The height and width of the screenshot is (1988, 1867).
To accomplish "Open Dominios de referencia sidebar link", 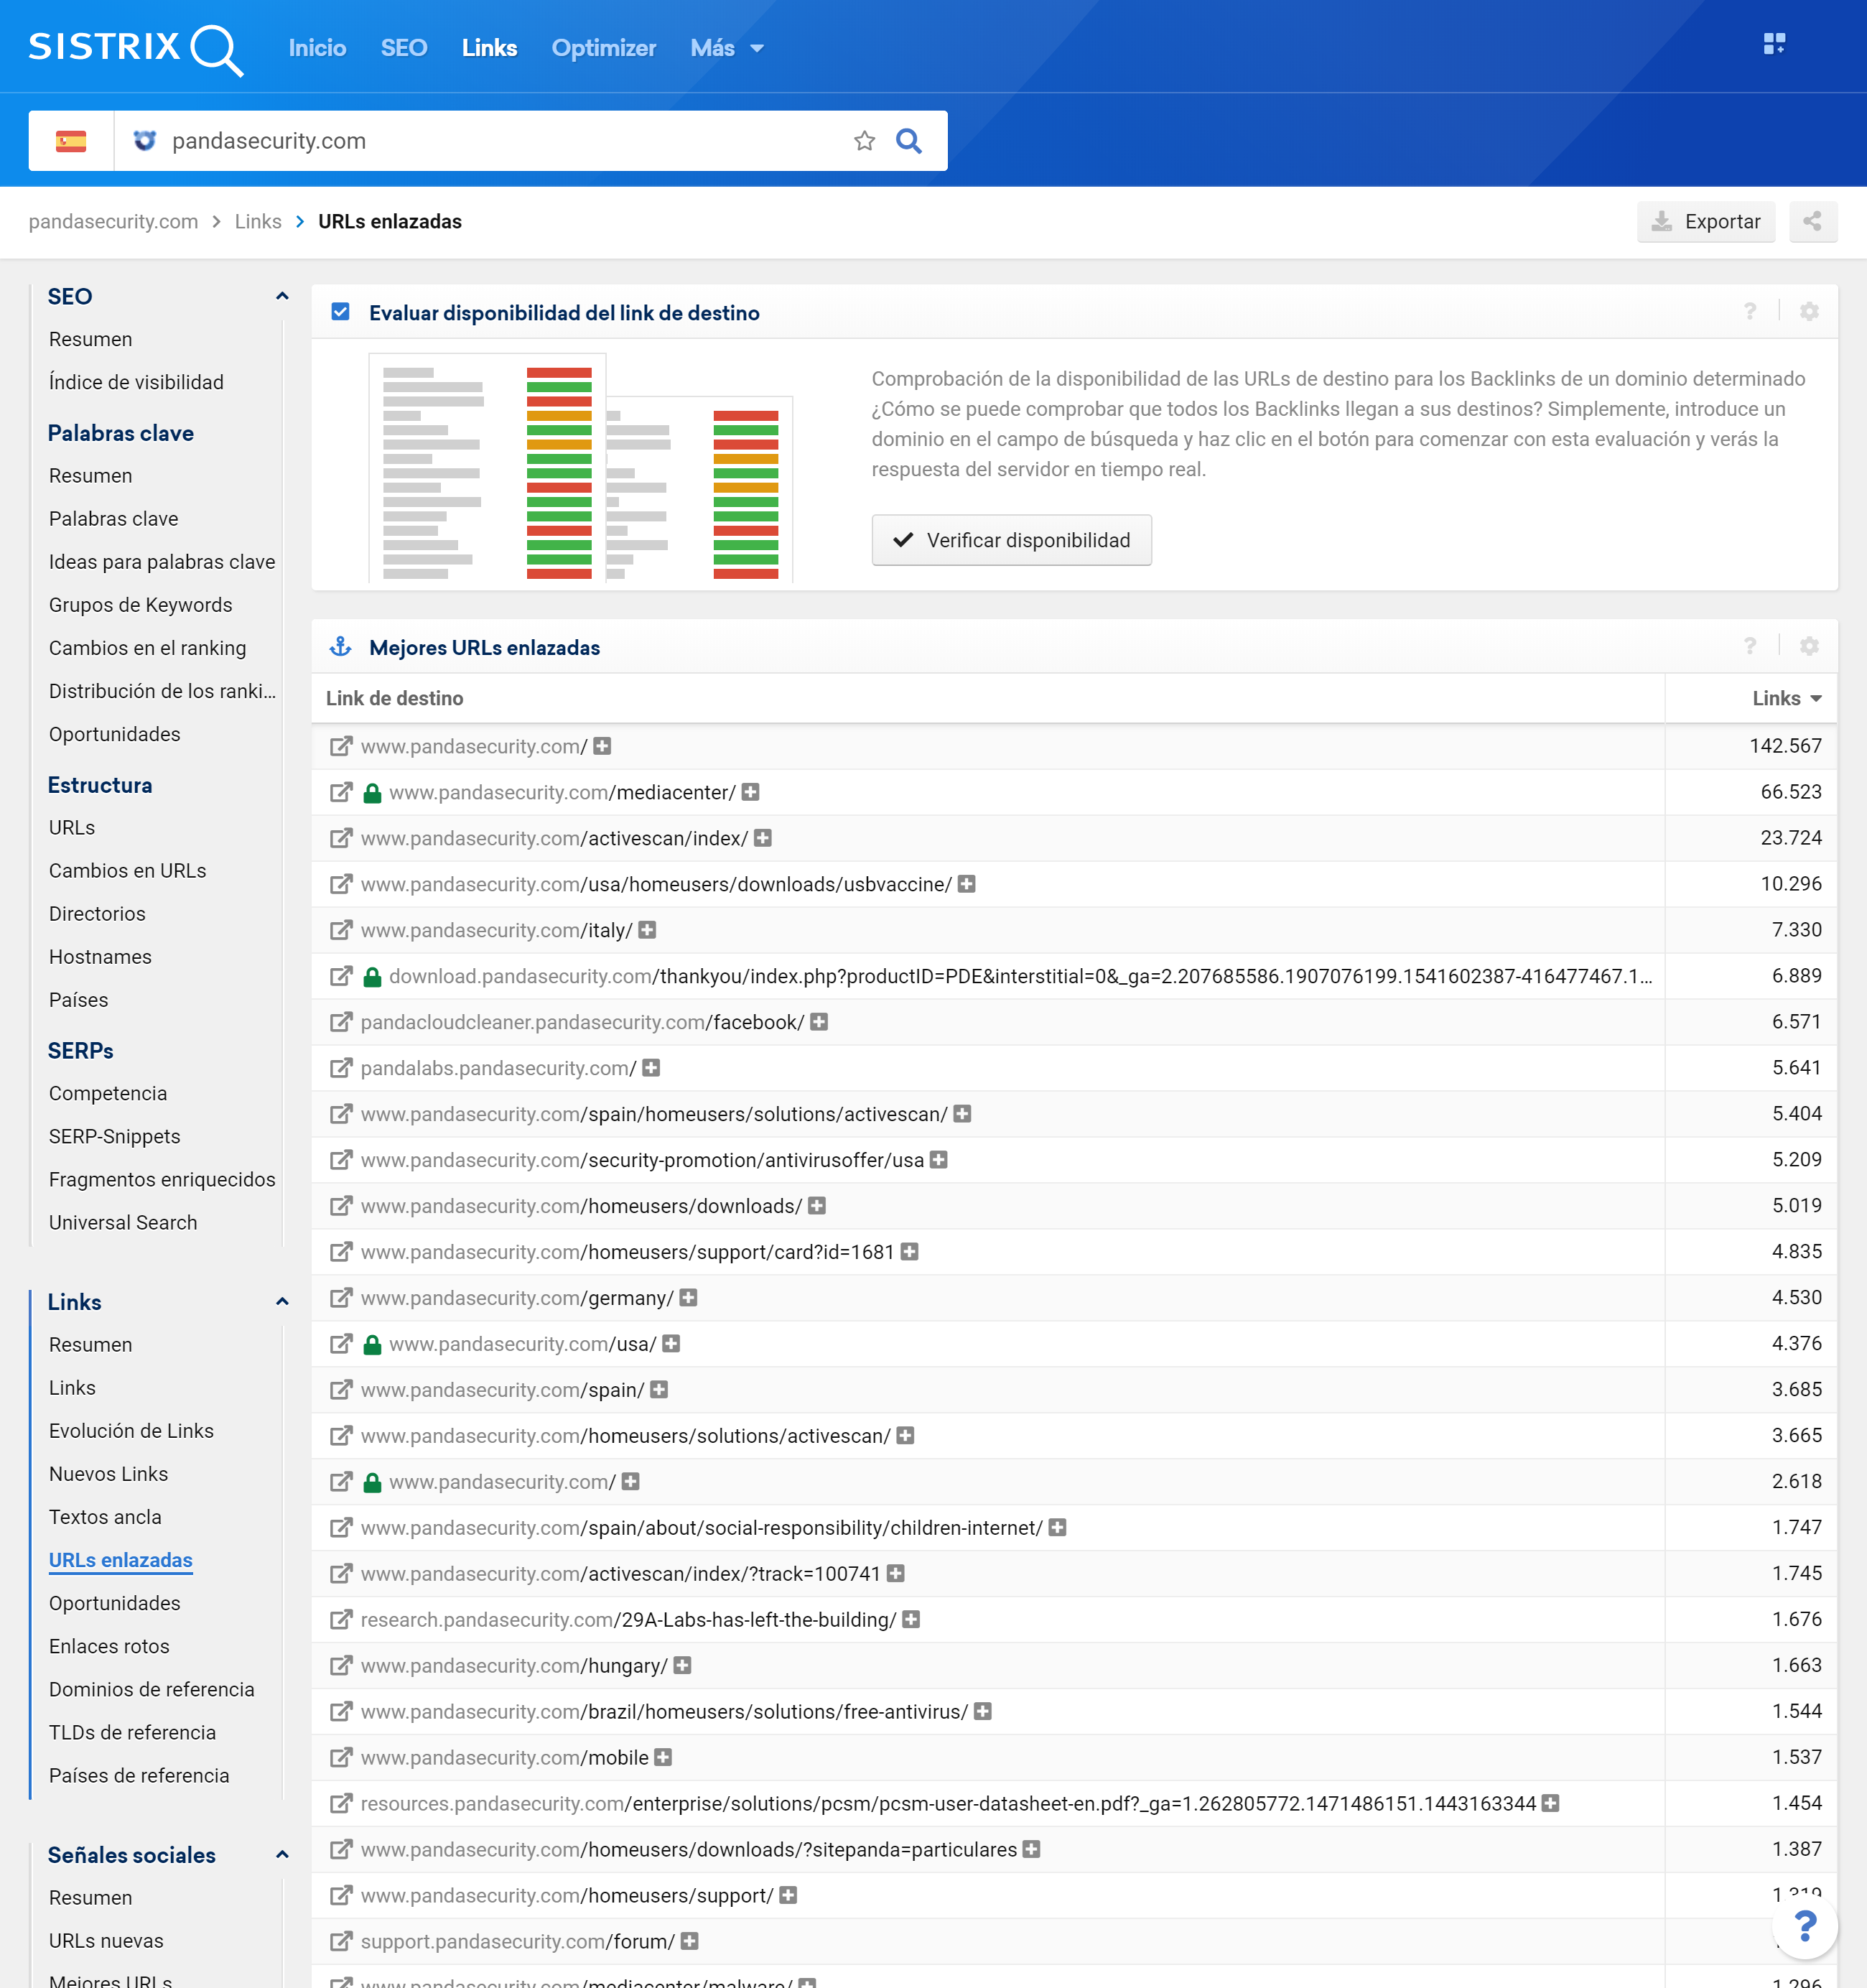I will point(151,1689).
